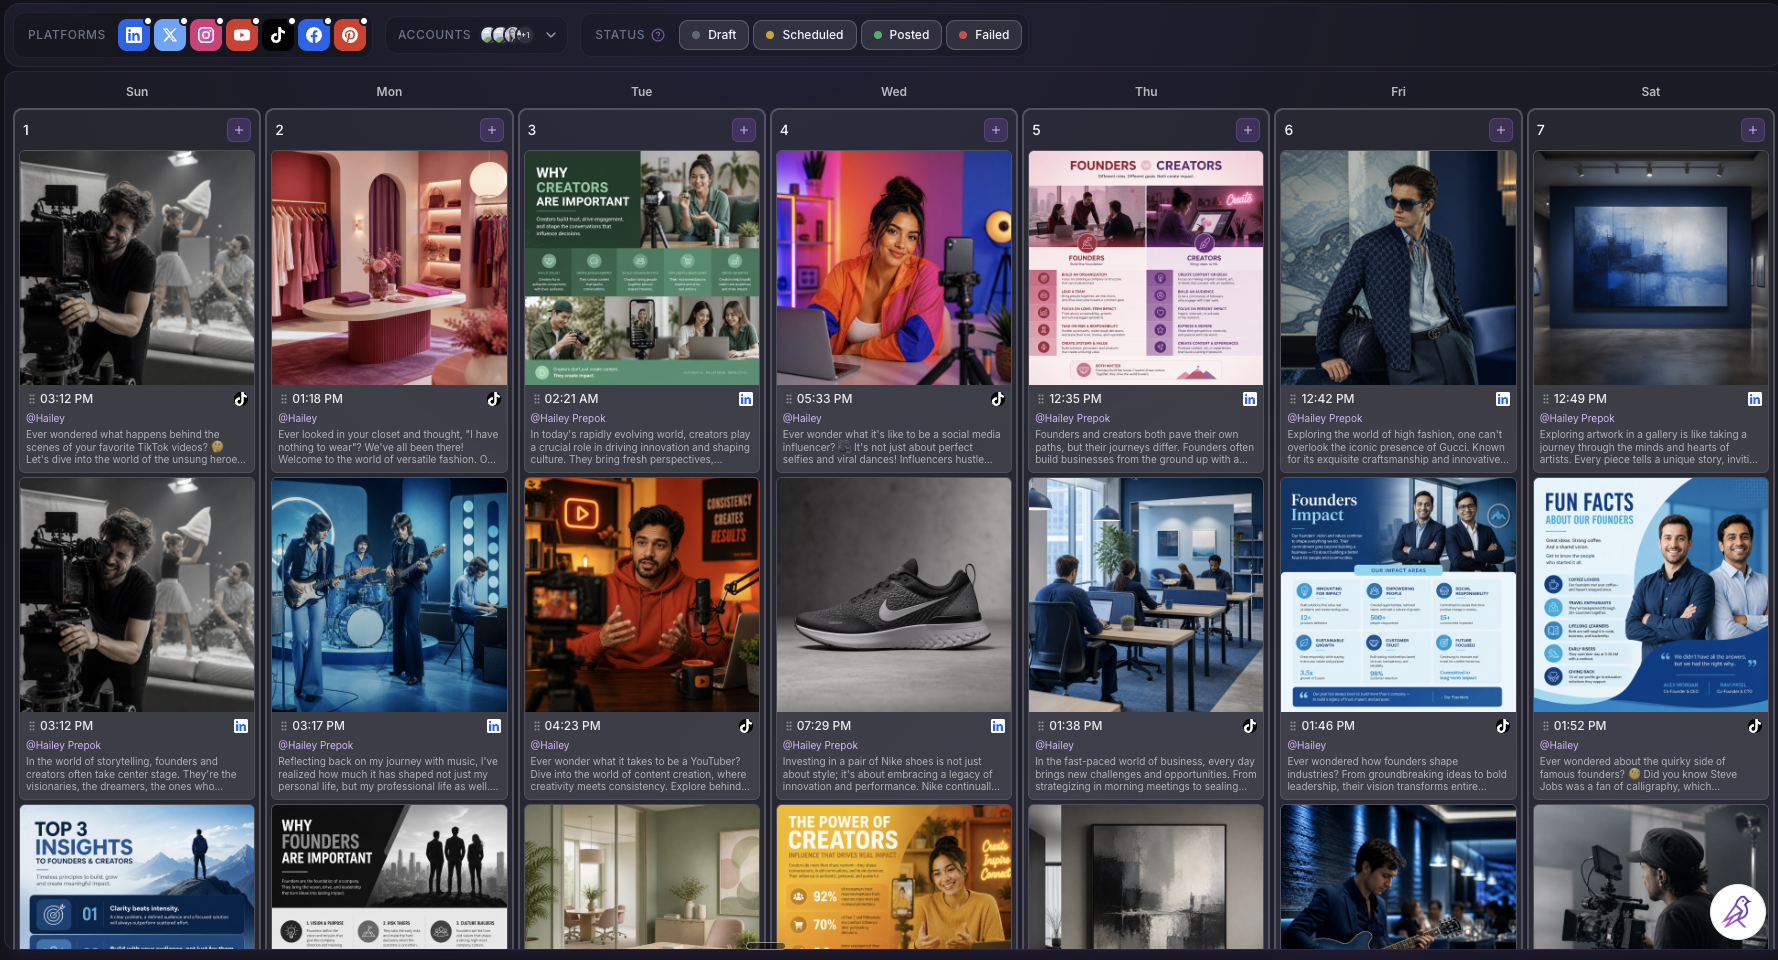The width and height of the screenshot is (1778, 960).
Task: Grab the drag handle of the 02:21 AM post
Action: pos(536,399)
